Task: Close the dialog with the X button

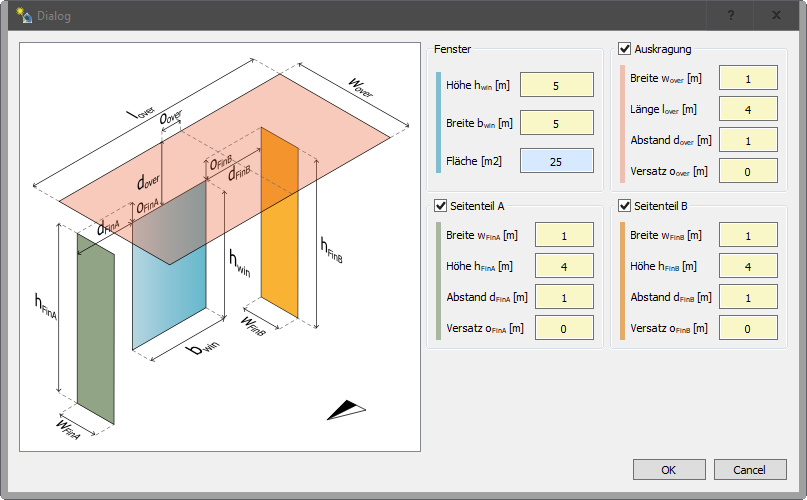Action: pos(777,15)
